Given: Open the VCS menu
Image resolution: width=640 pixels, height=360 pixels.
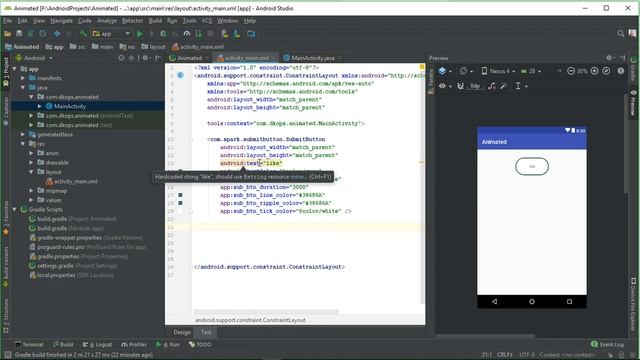Looking at the screenshot, I should coord(207,20).
